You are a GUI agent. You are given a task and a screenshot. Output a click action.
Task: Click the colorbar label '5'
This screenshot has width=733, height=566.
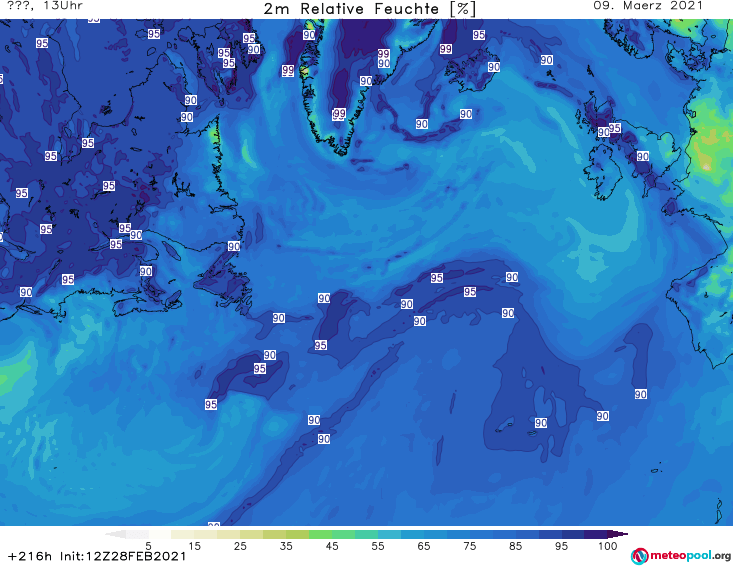pyautogui.click(x=148, y=545)
